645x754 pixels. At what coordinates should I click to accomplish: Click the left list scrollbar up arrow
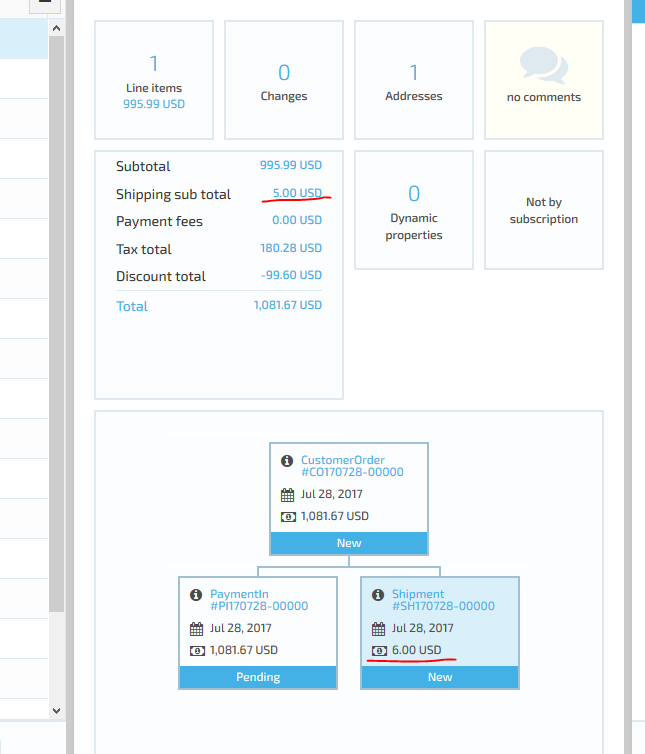click(x=56, y=28)
